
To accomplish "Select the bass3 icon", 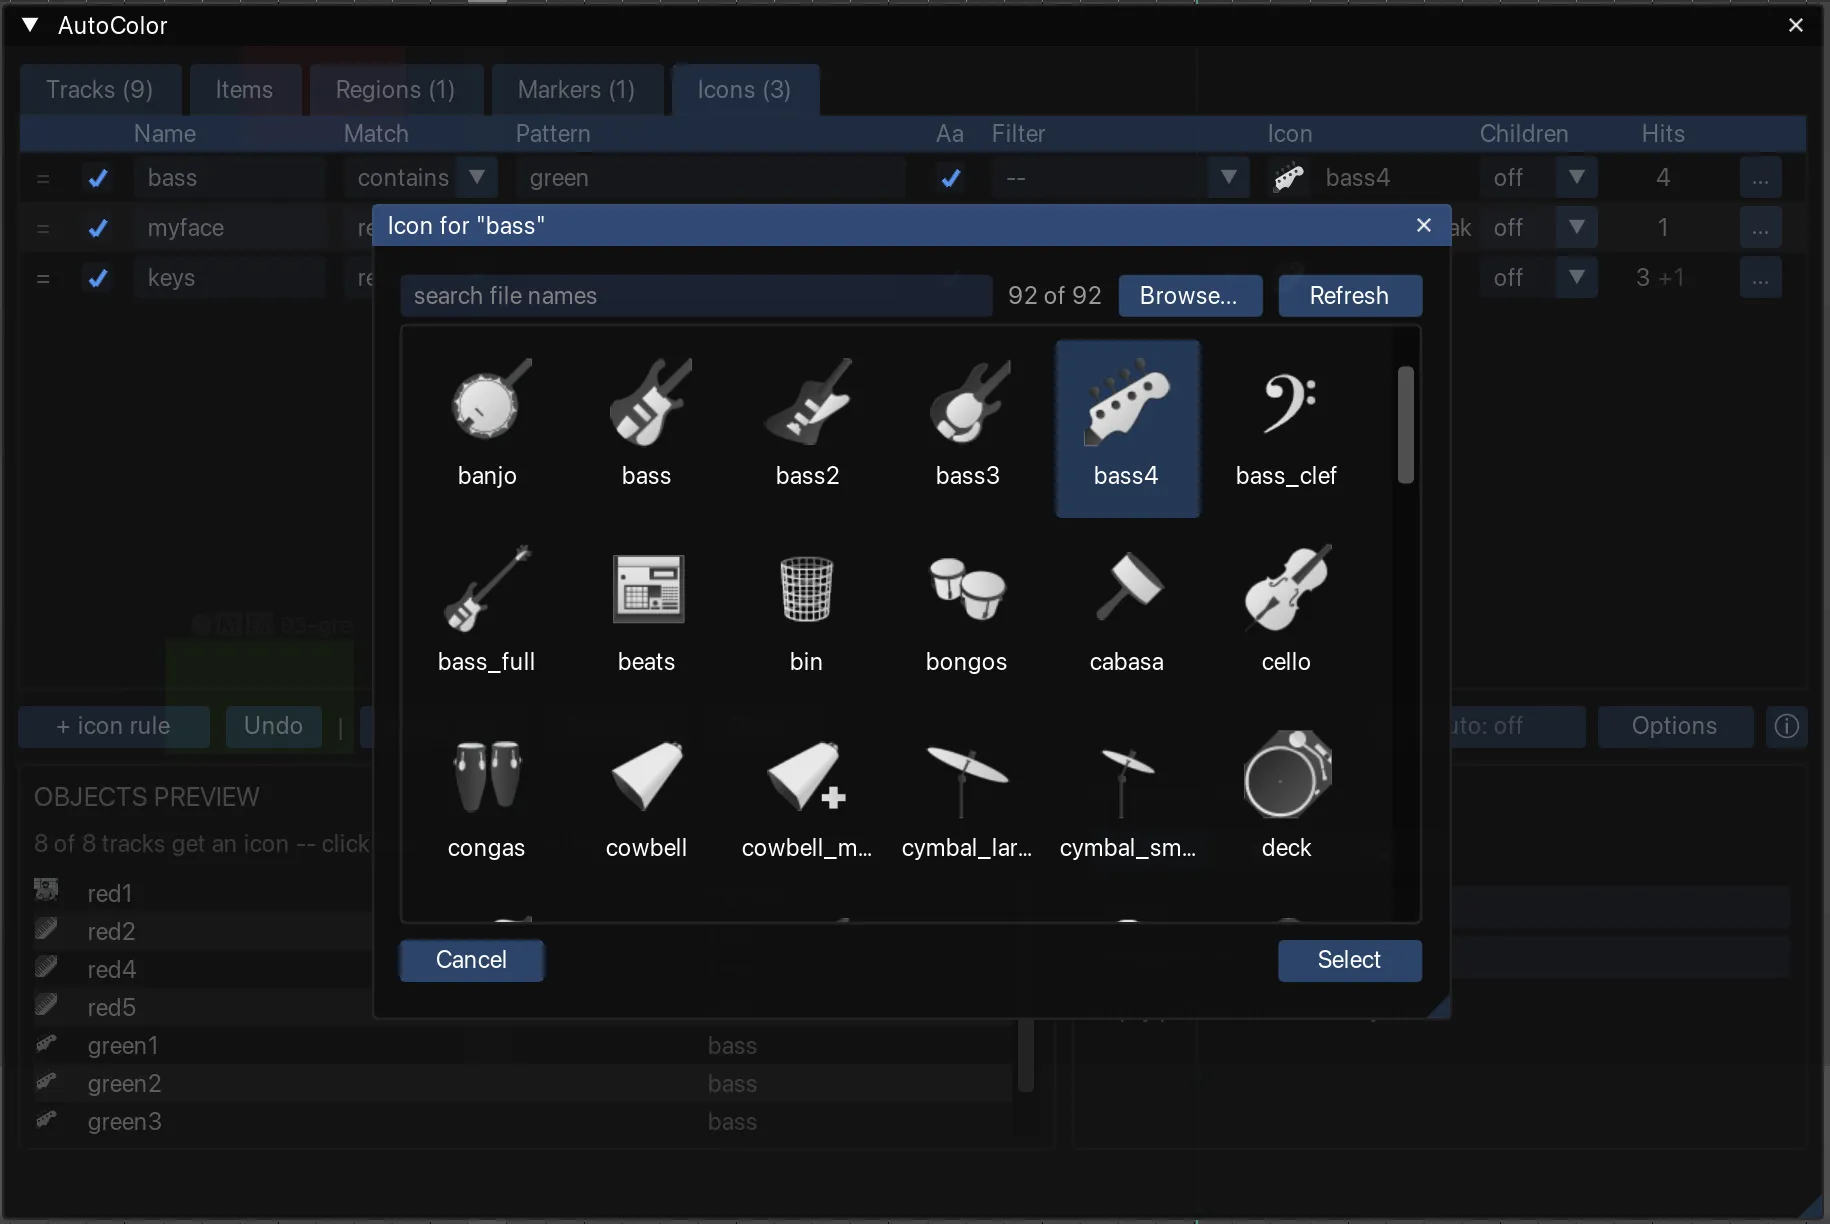I will pyautogui.click(x=967, y=427).
